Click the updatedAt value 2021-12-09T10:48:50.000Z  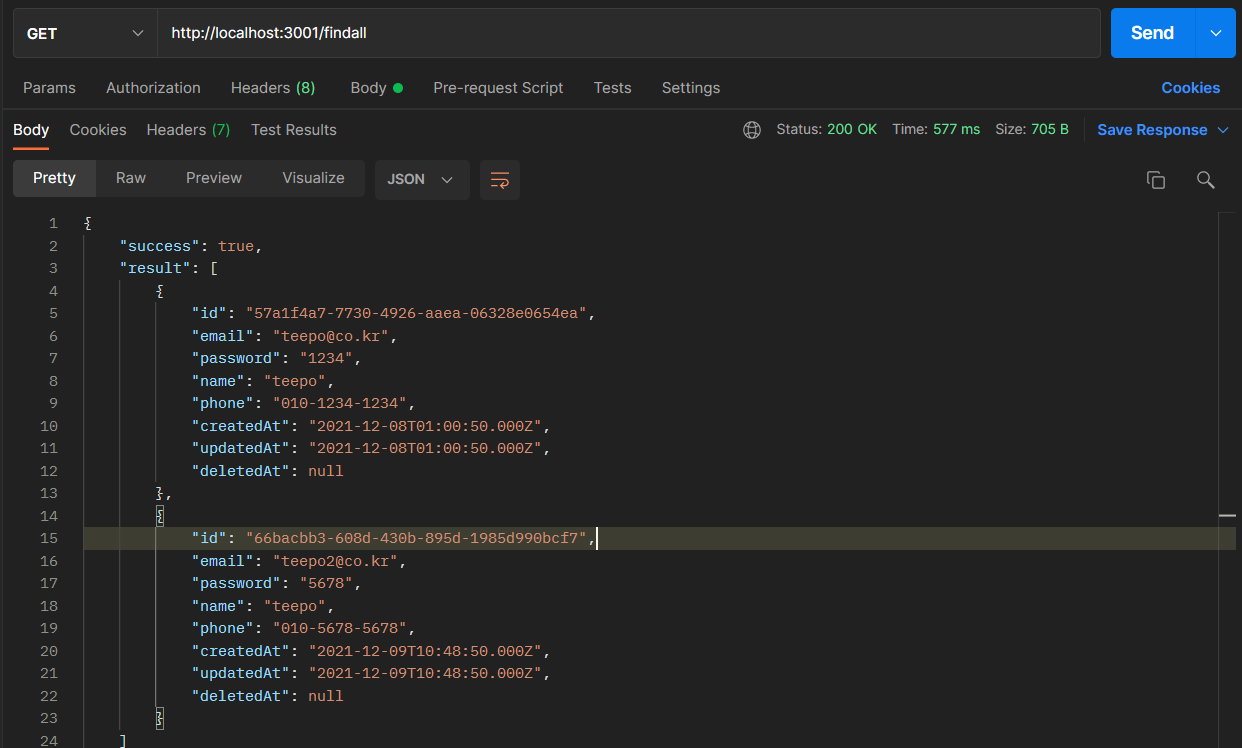[x=426, y=673]
